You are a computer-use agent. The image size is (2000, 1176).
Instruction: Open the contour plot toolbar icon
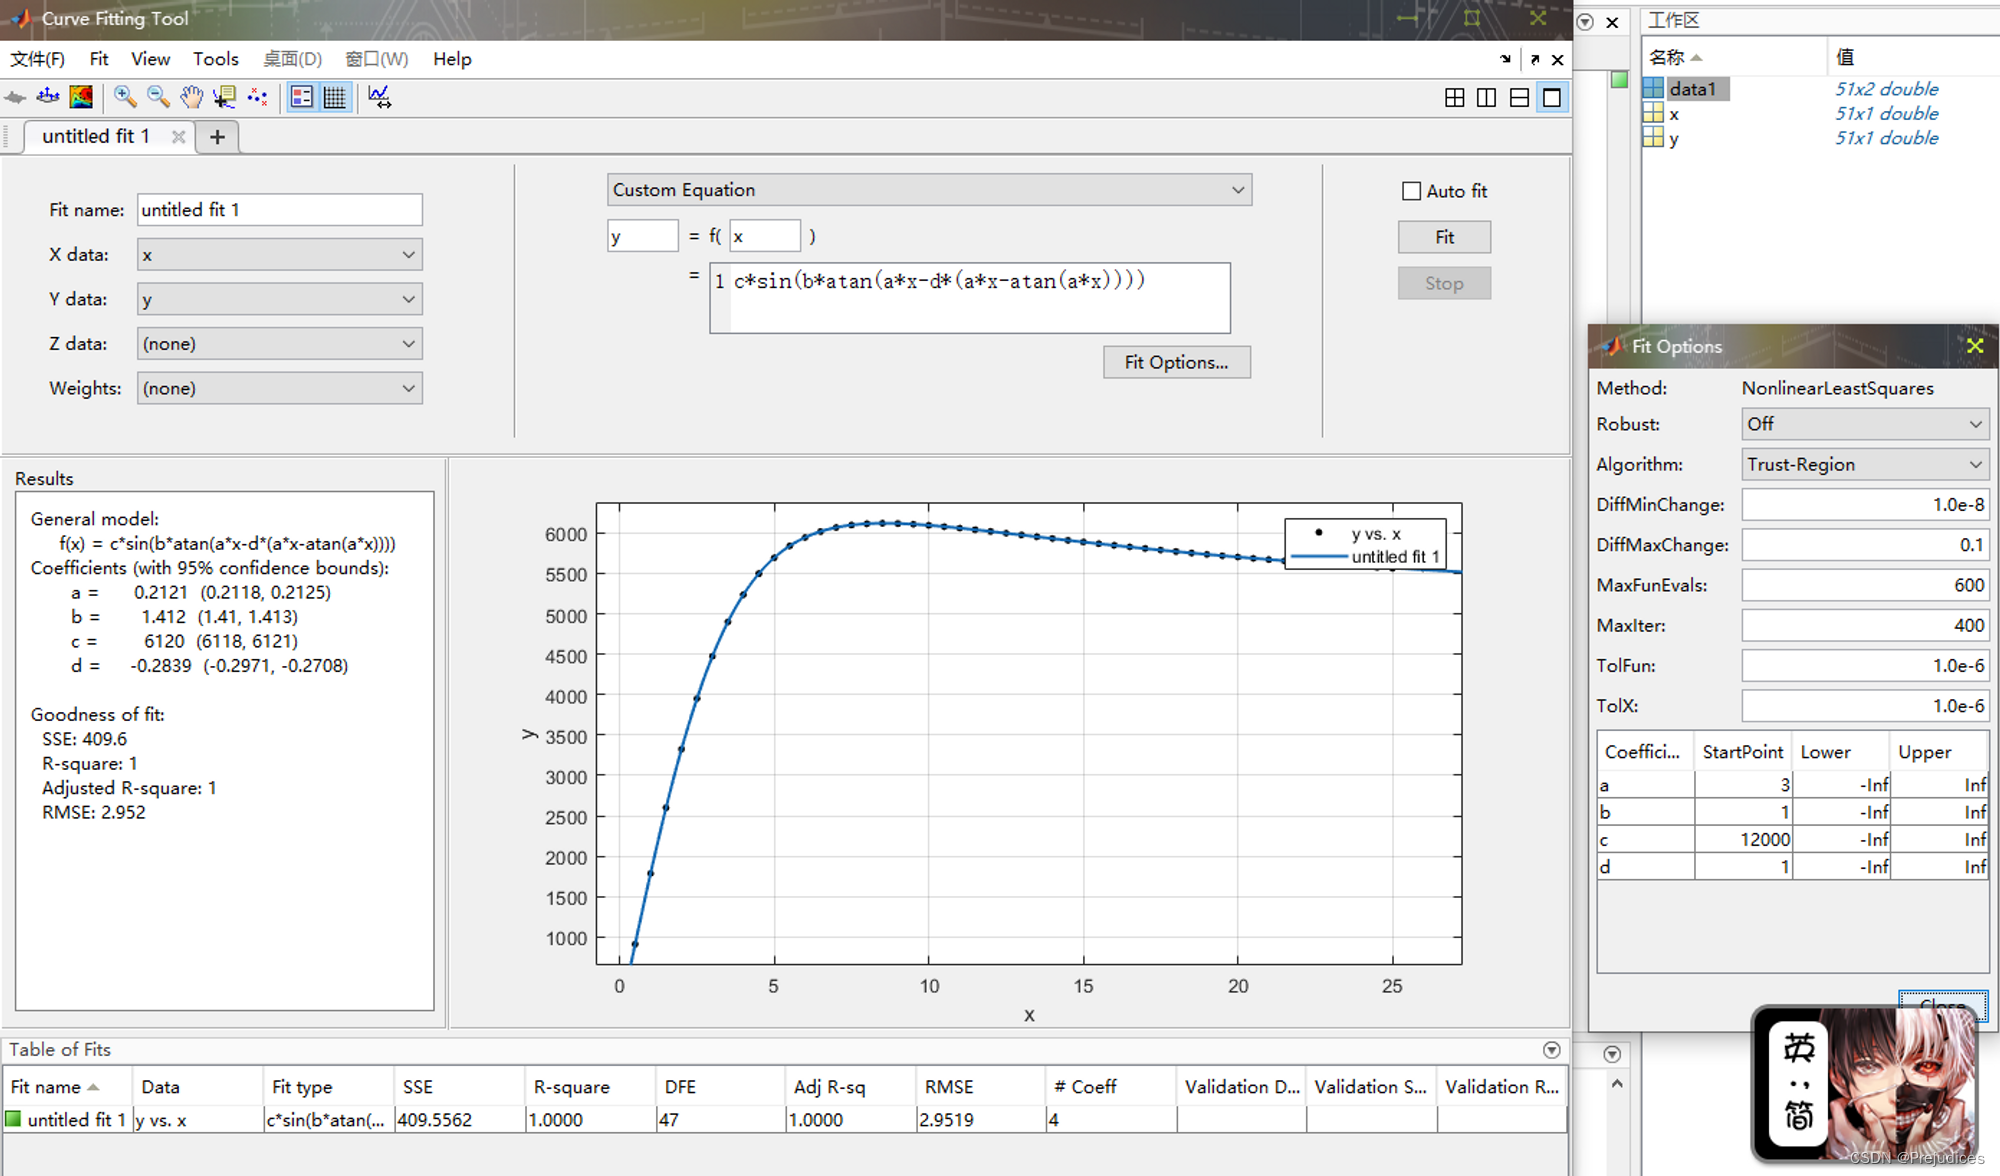click(81, 97)
